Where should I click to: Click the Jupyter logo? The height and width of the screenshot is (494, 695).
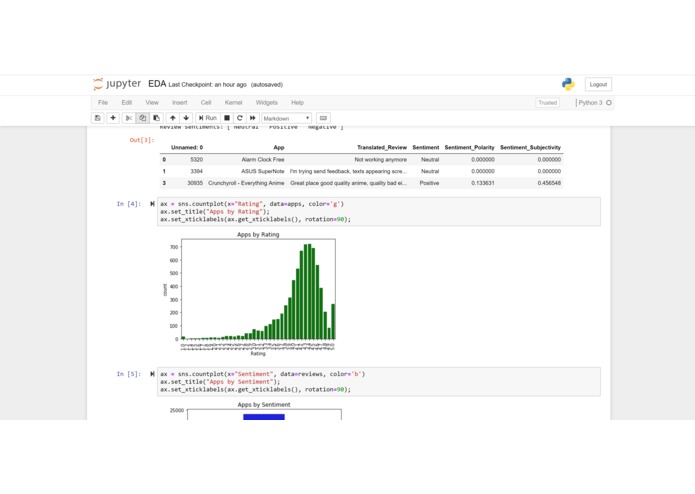(117, 84)
